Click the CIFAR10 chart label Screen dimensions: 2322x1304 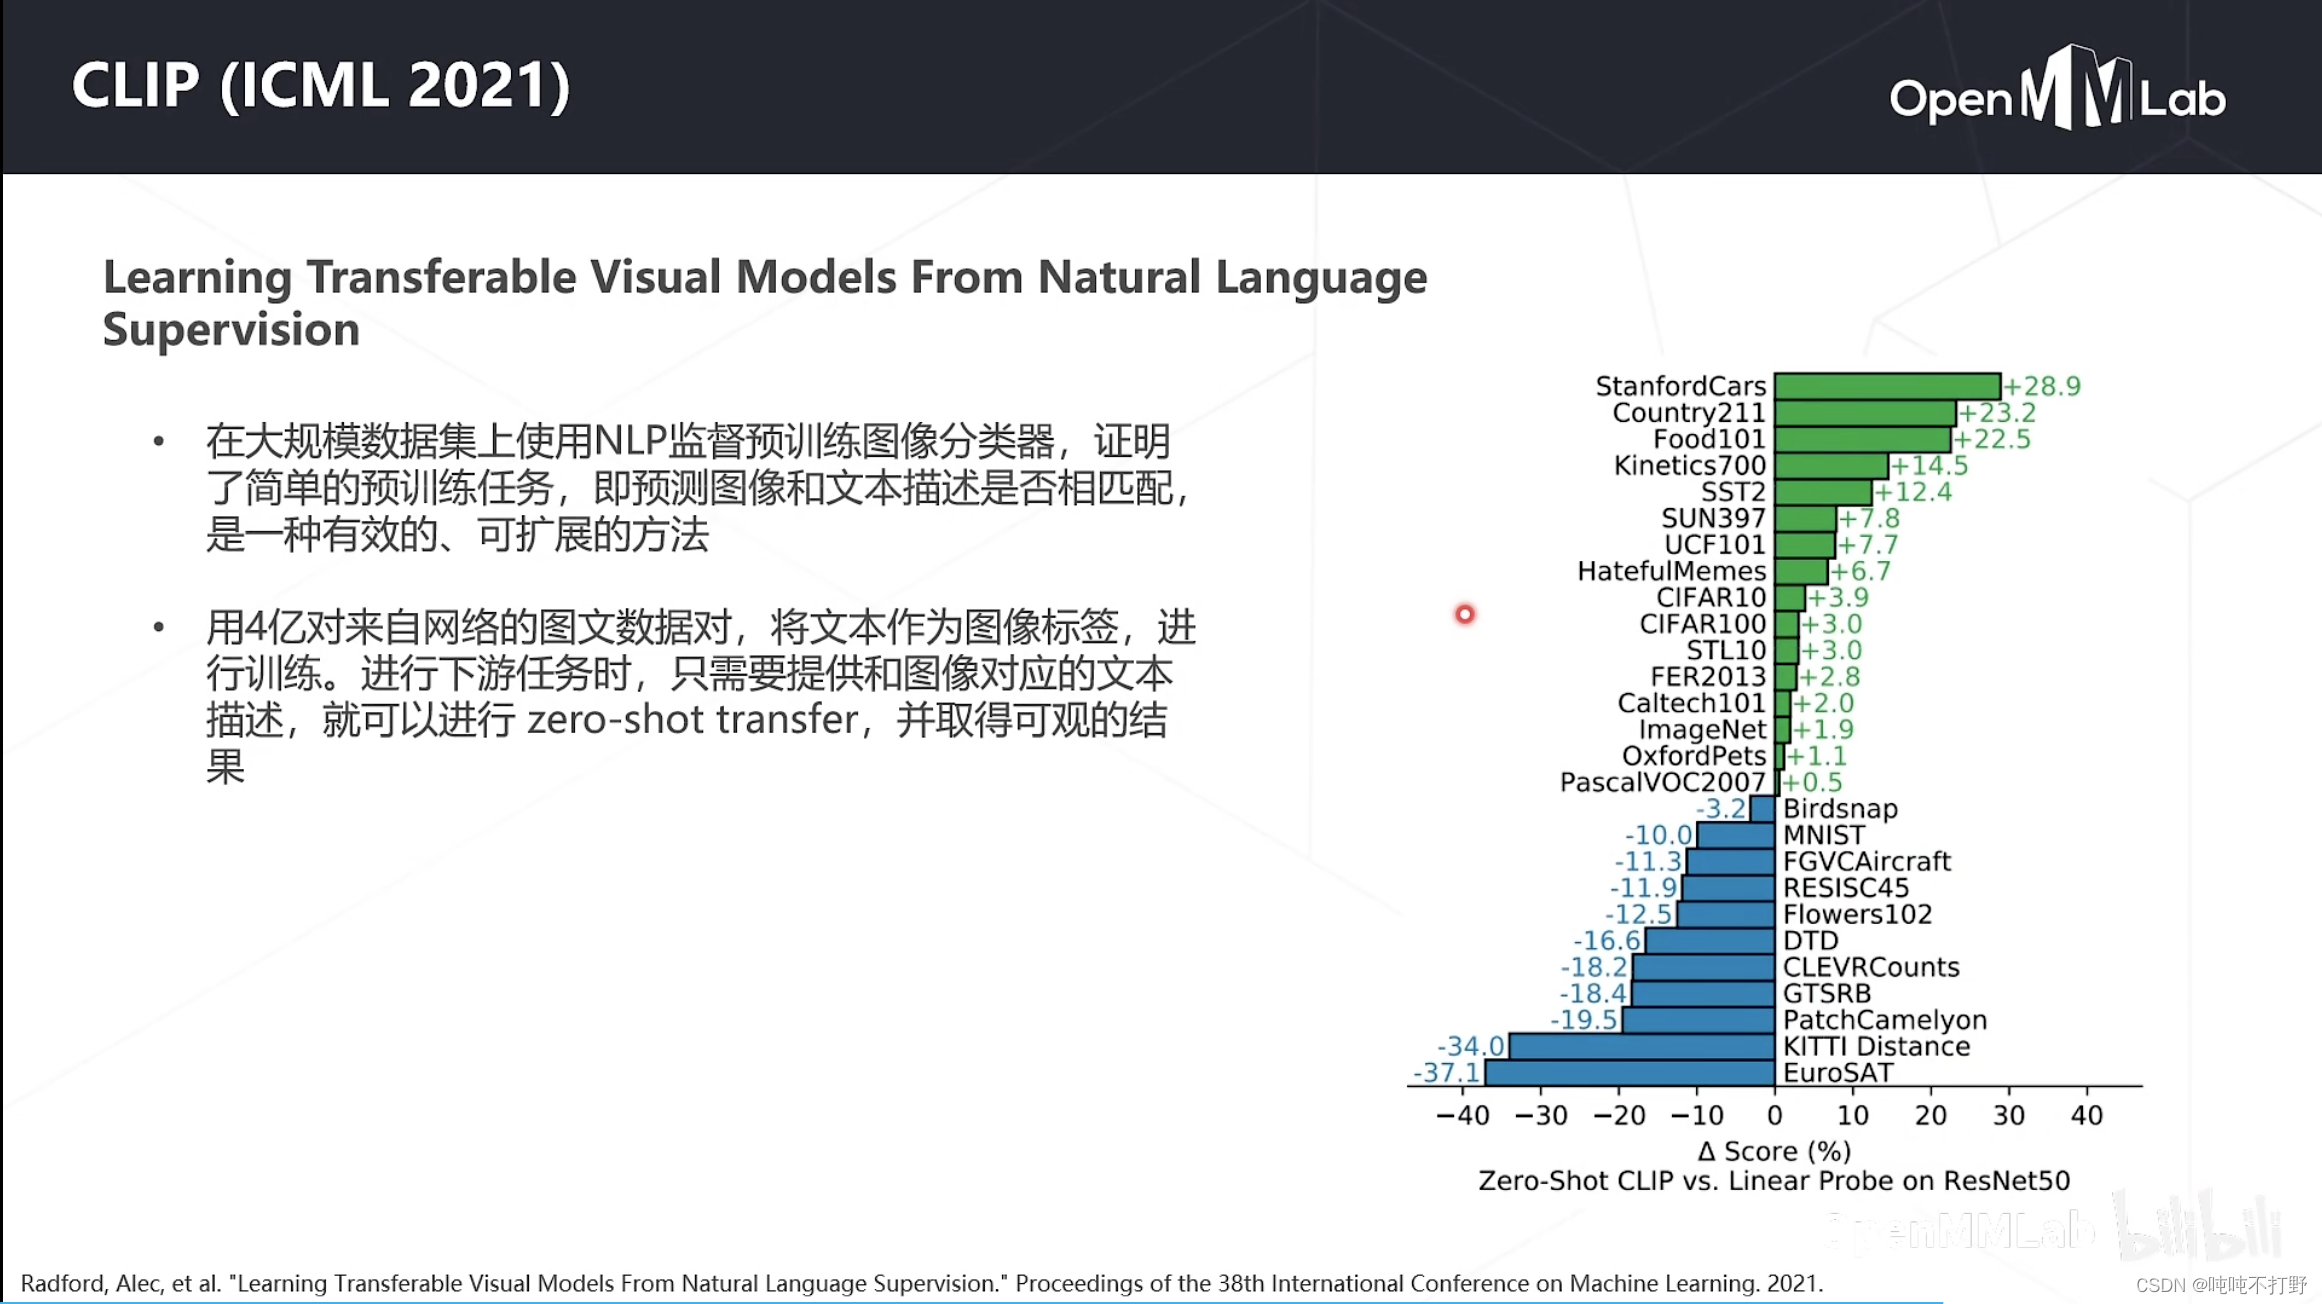click(1712, 597)
